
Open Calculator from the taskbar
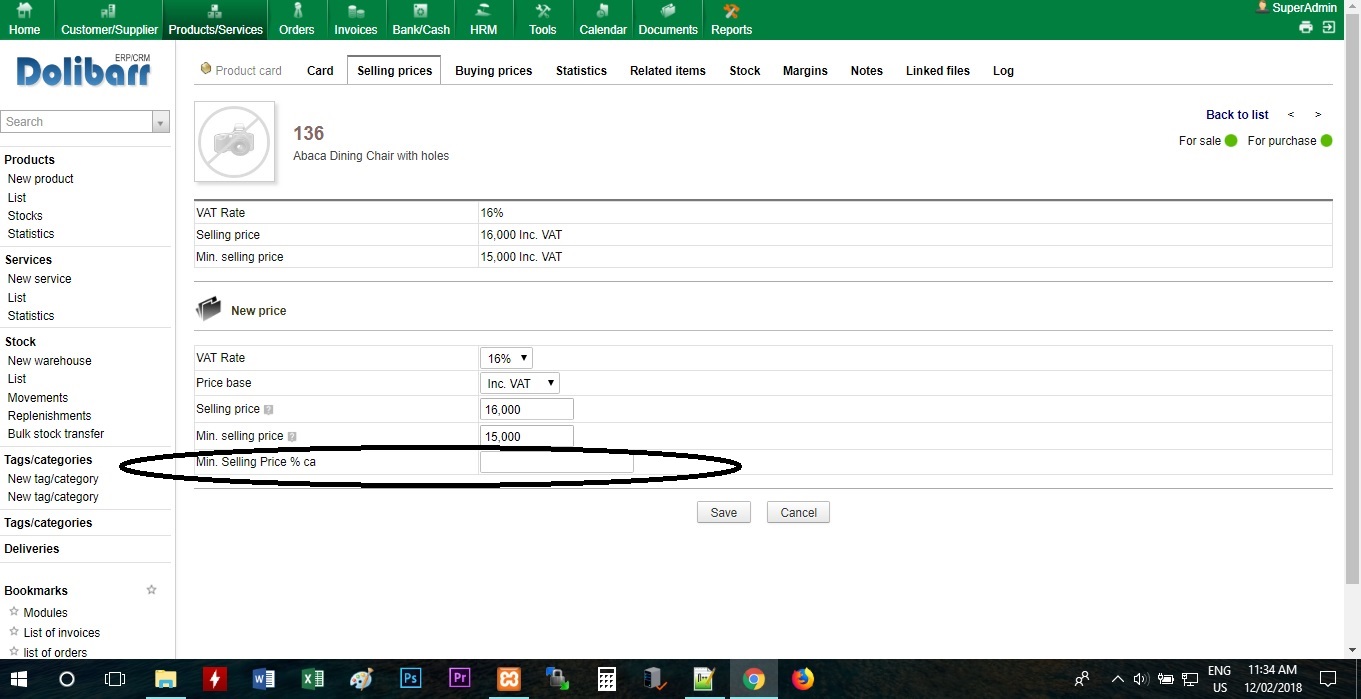tap(606, 679)
